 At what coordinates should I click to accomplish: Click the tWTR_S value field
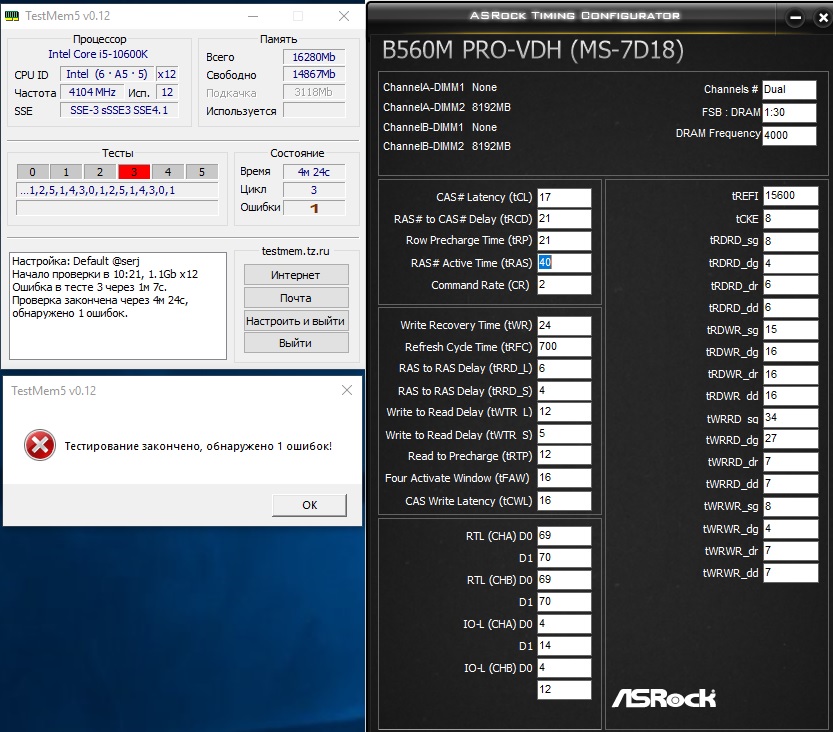pyautogui.click(x=564, y=434)
